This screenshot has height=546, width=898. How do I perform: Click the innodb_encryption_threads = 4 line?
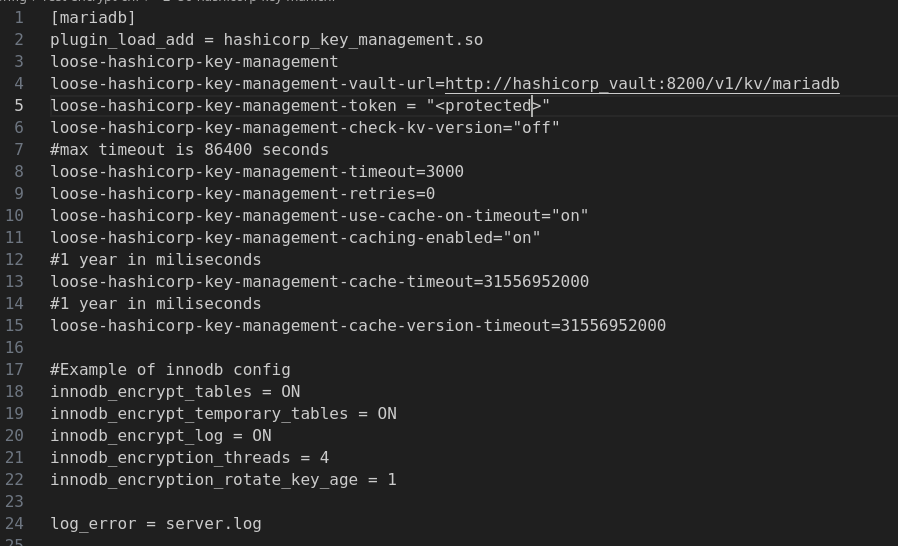click(x=190, y=458)
